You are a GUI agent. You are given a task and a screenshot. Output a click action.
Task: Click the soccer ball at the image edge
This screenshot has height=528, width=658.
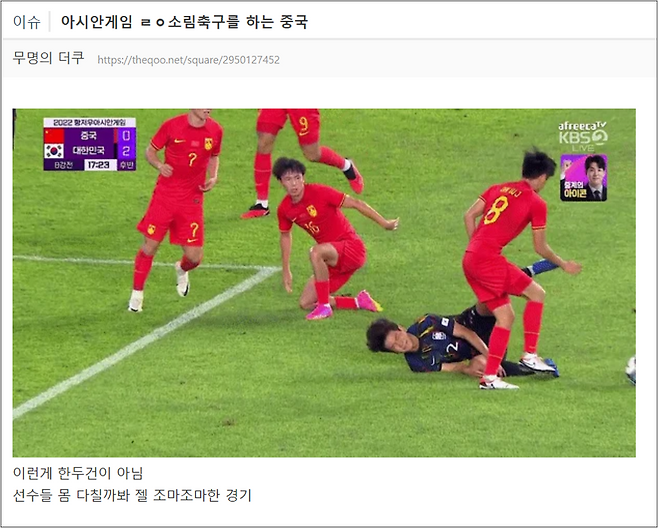631,370
